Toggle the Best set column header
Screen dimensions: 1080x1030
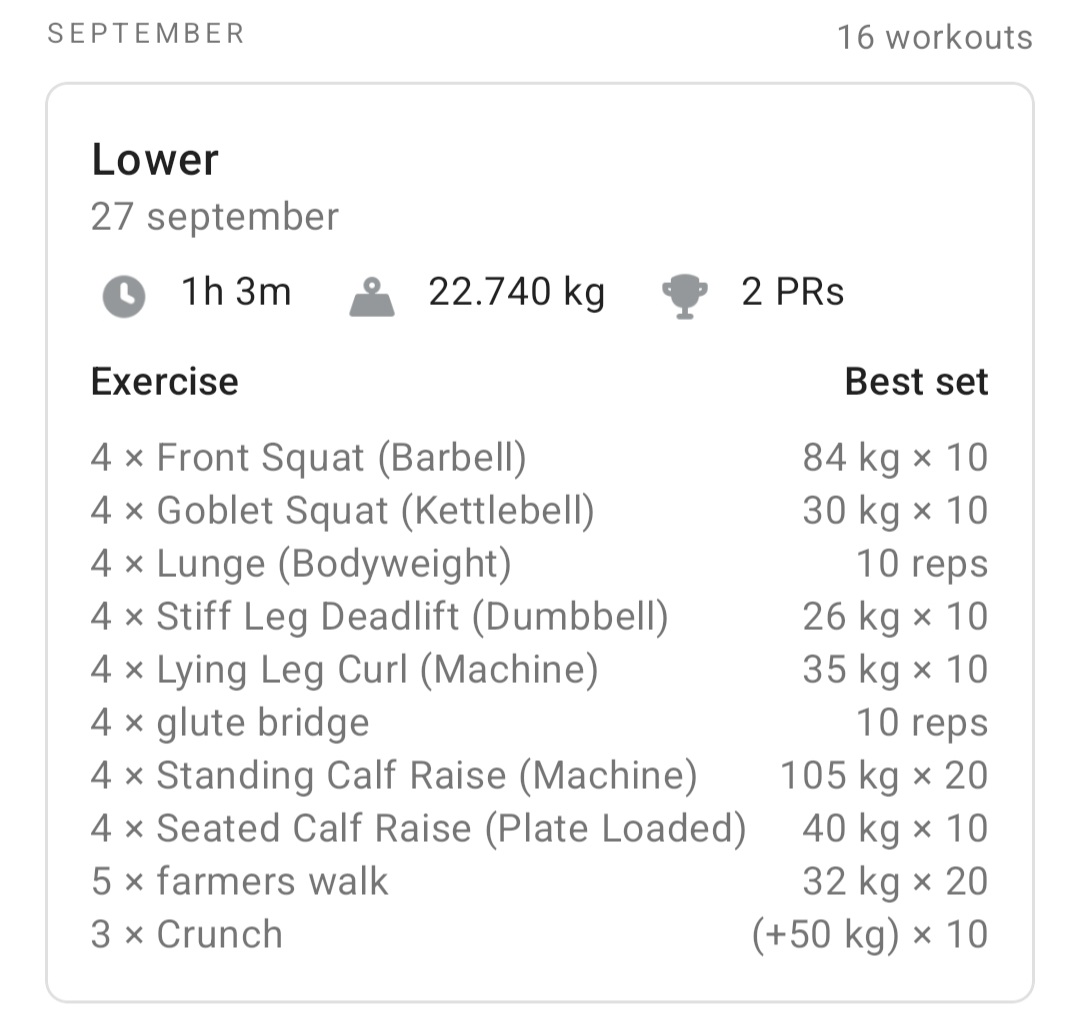[x=916, y=382]
